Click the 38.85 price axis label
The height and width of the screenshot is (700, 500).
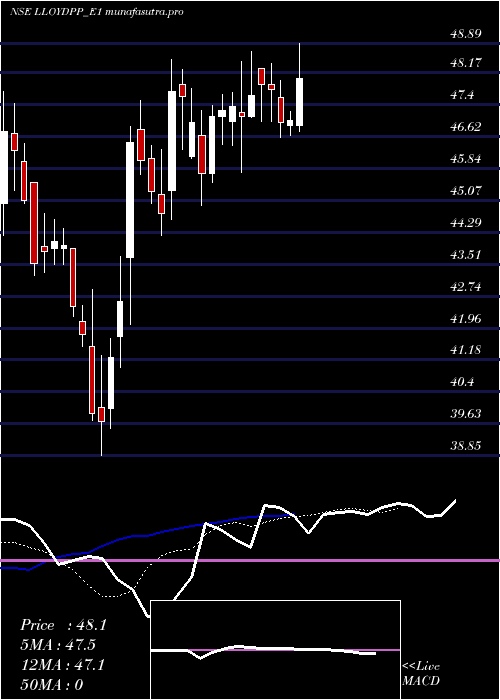pos(466,446)
